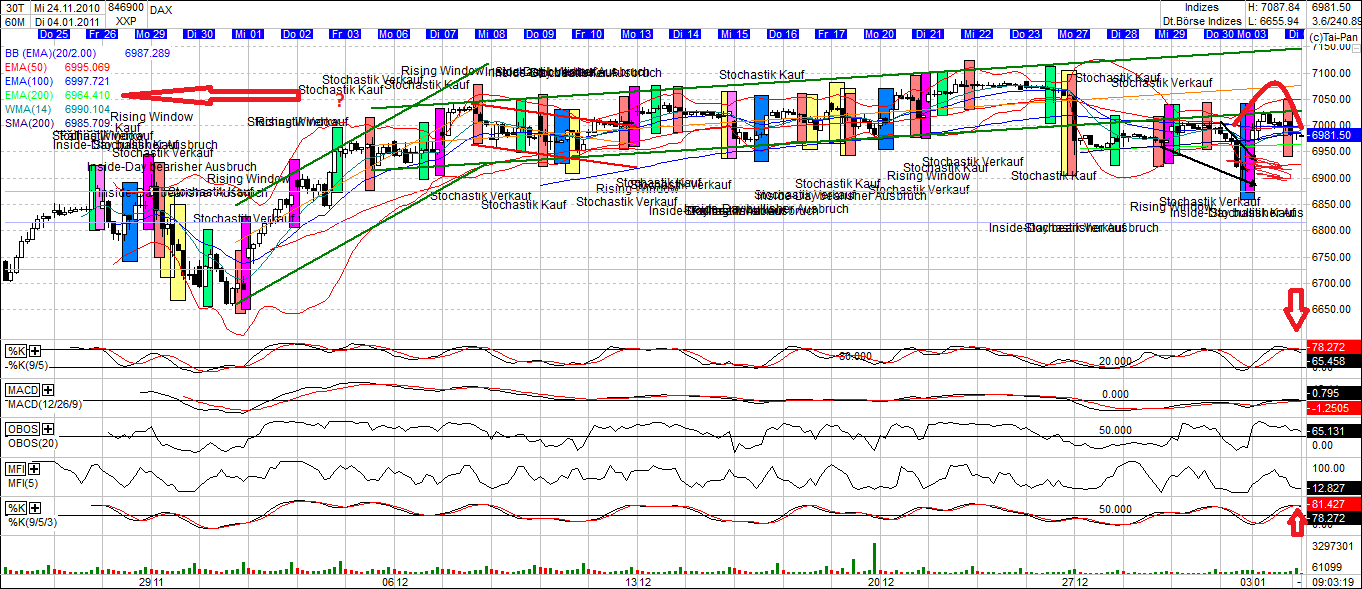Select the OBOS indicator label box
Image resolution: width=1362 pixels, height=589 pixels.
(x=23, y=428)
